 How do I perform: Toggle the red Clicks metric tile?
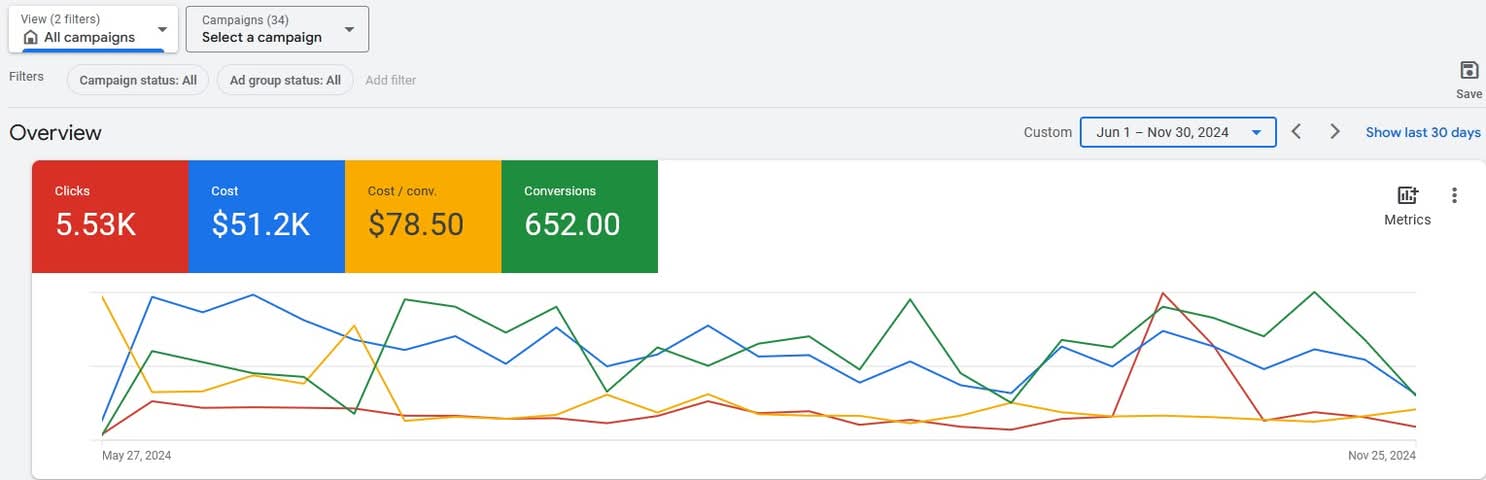(110, 216)
